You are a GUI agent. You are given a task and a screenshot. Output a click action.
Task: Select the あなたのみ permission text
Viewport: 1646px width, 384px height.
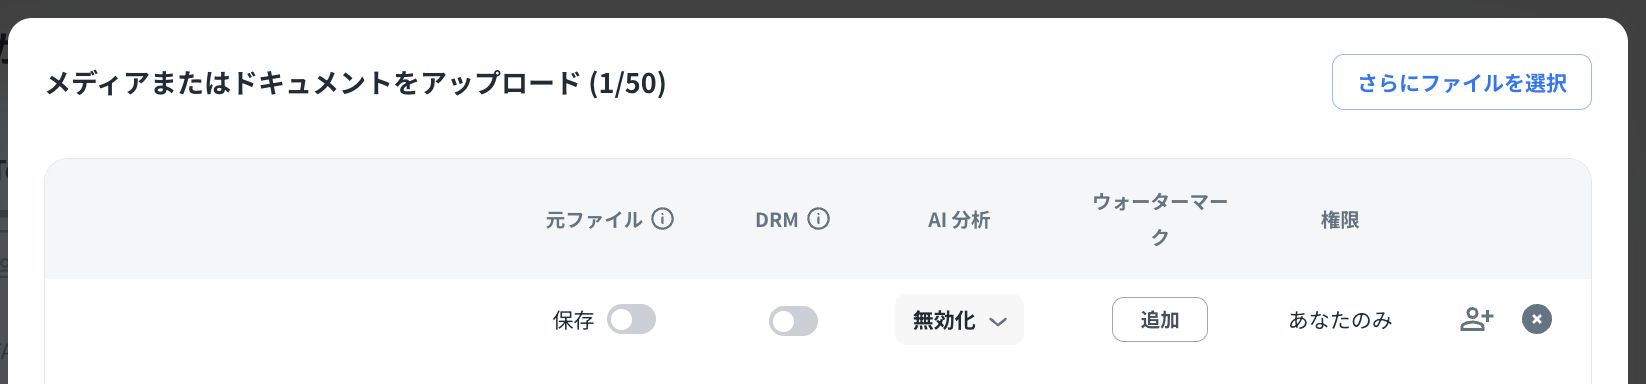point(1340,320)
